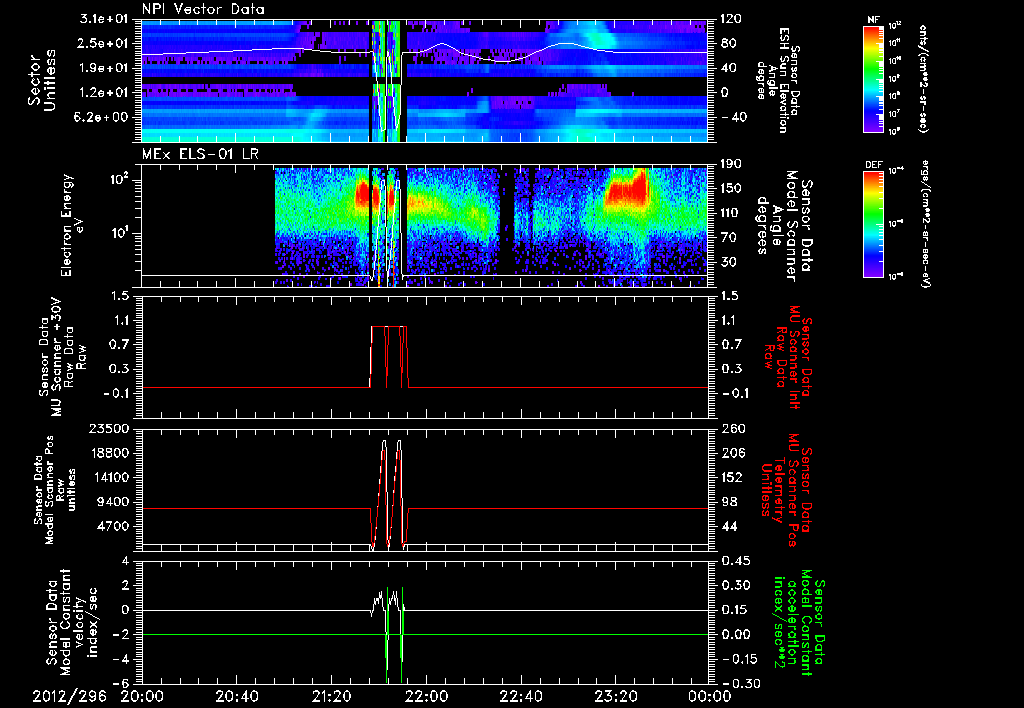Screen dimensions: 1024x708
Task: Click the 'MU Scanner +30V Raw Data' axis label
Action: point(63,357)
